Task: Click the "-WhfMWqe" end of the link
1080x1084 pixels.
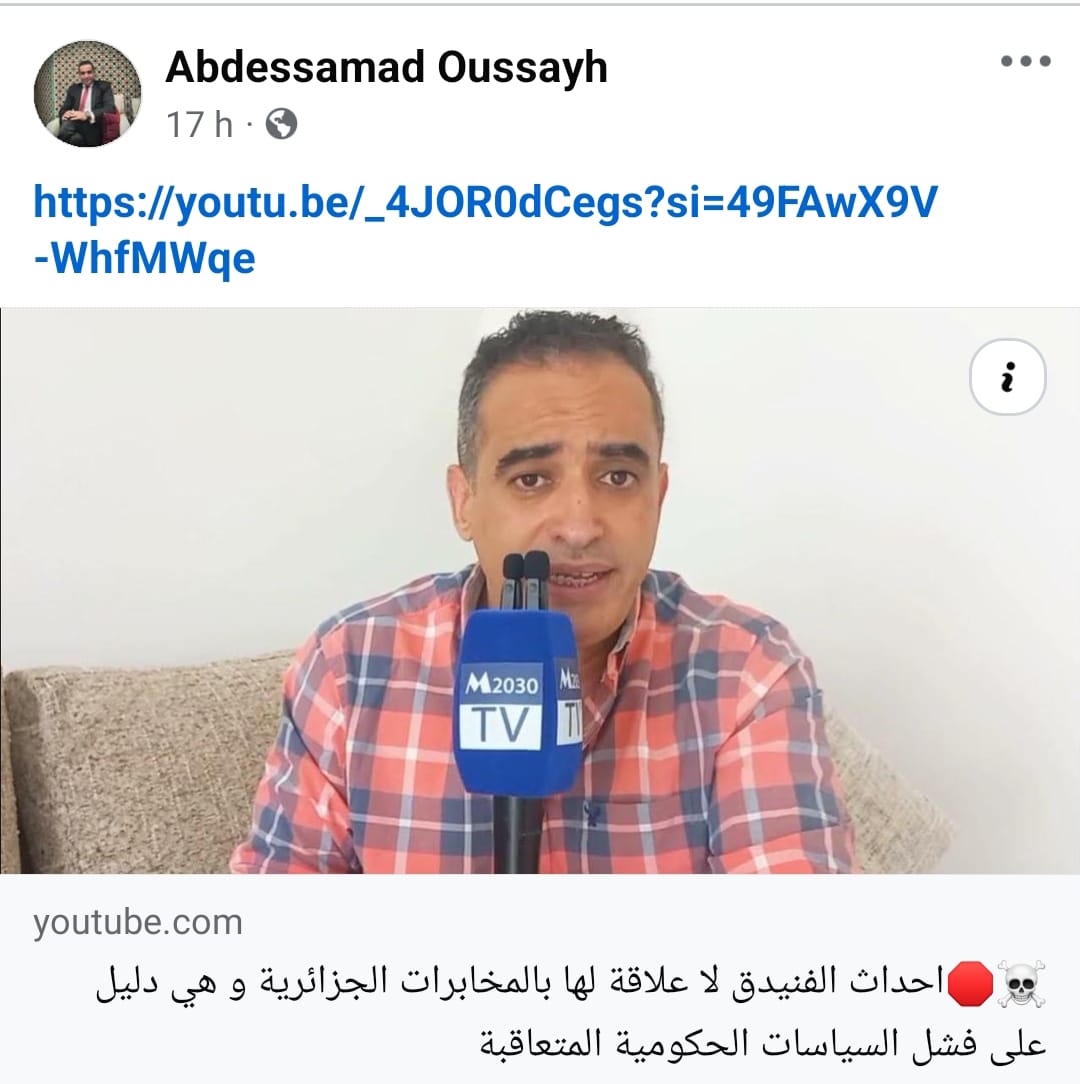Action: [x=145, y=259]
